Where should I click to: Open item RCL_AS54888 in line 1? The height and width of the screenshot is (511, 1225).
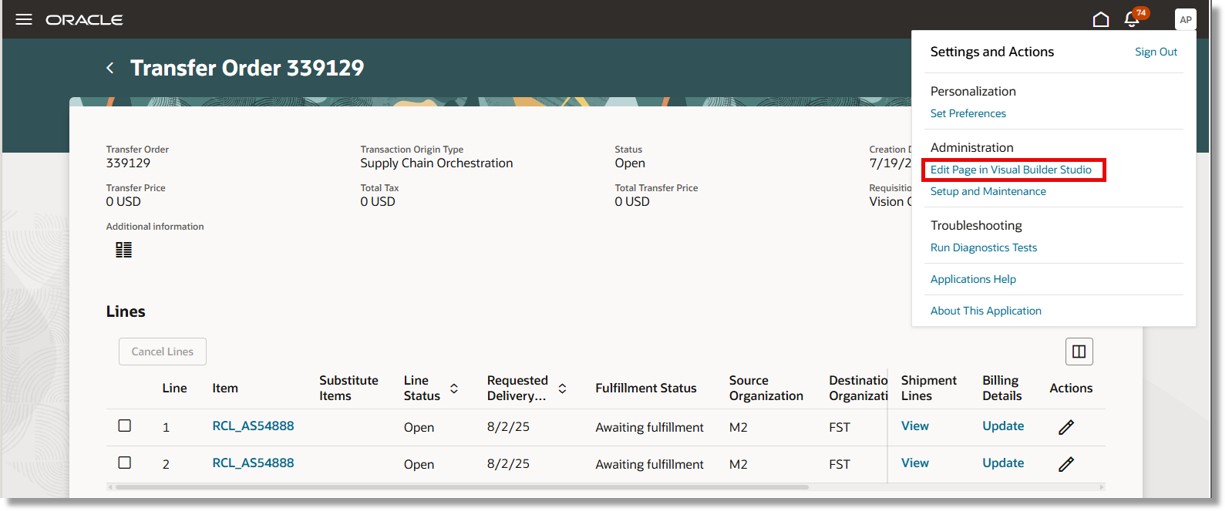253,426
